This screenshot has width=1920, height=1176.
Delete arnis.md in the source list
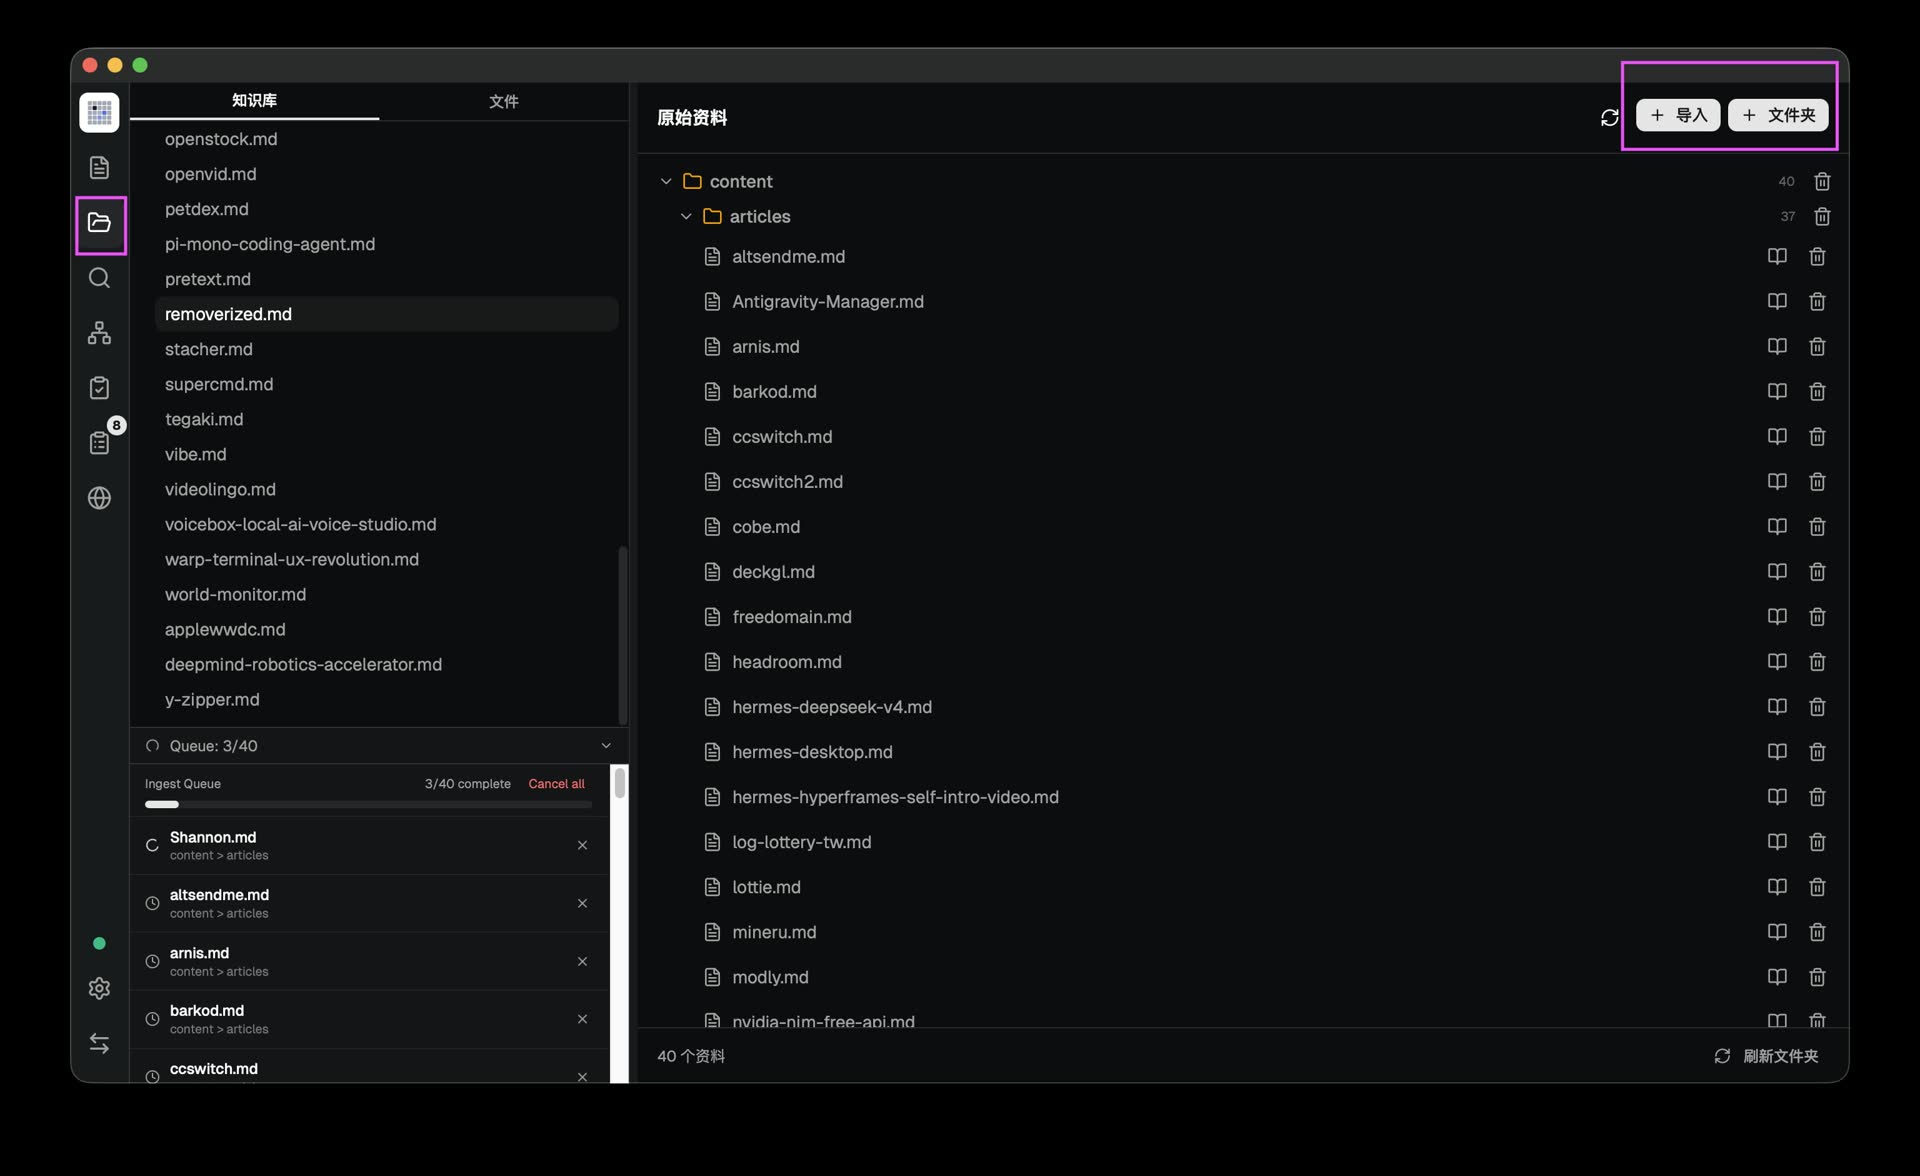tap(1817, 346)
